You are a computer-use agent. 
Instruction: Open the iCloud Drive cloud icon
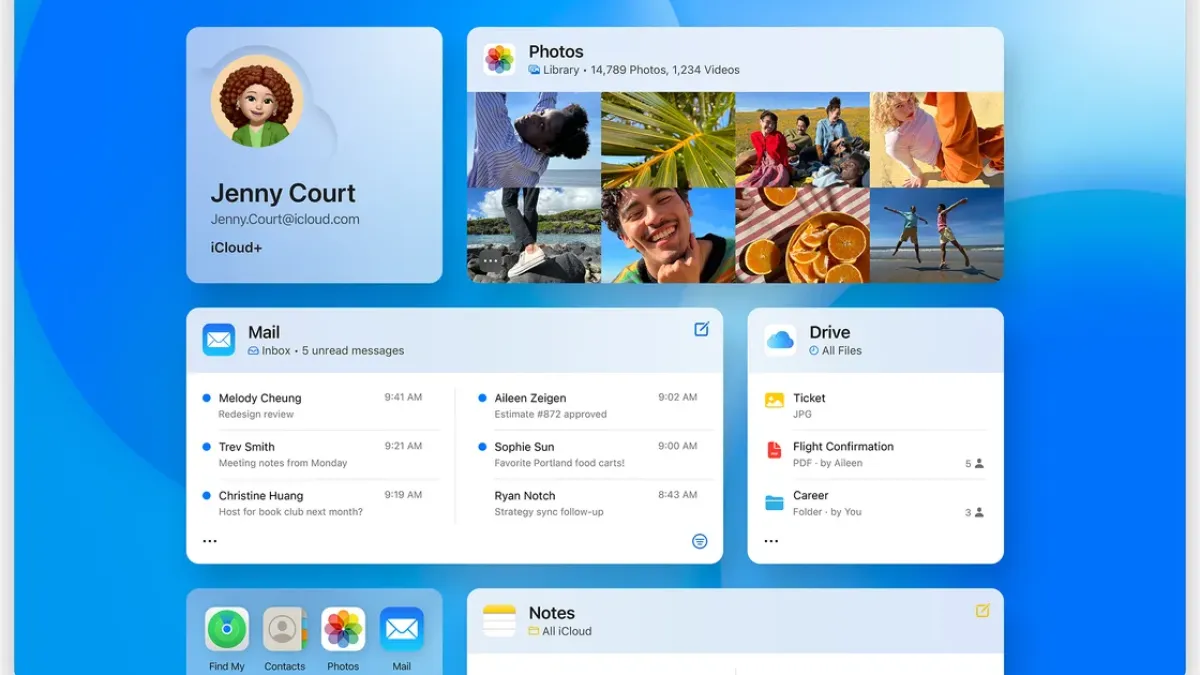coord(780,340)
